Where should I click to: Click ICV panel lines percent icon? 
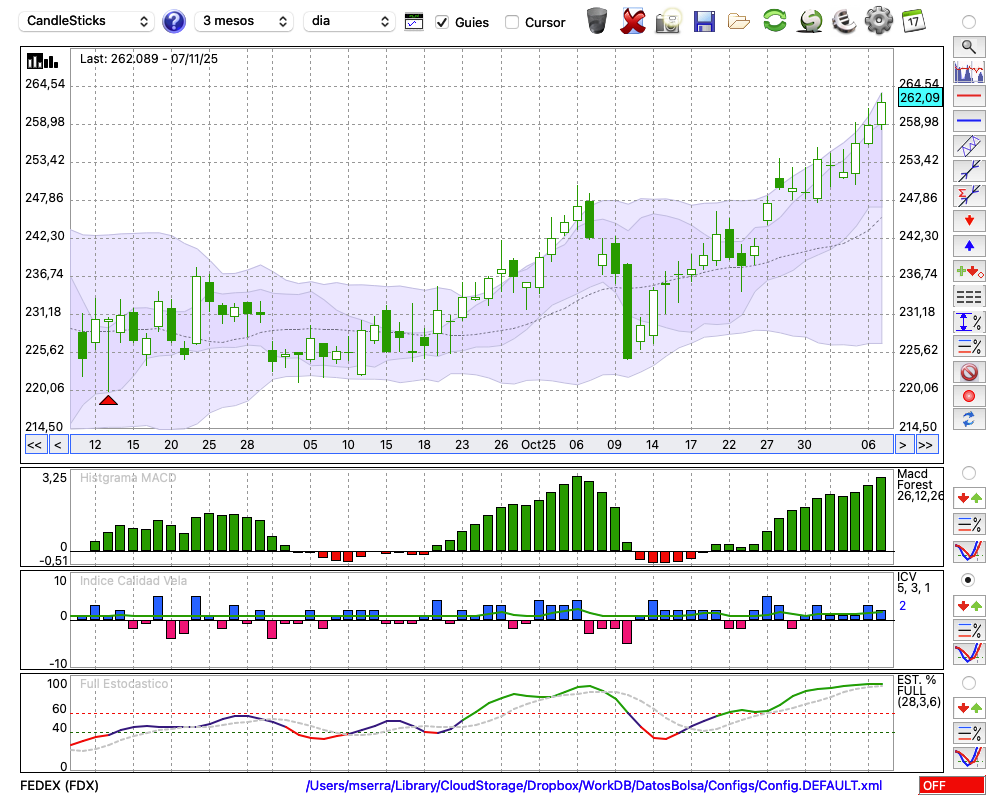[x=969, y=630]
